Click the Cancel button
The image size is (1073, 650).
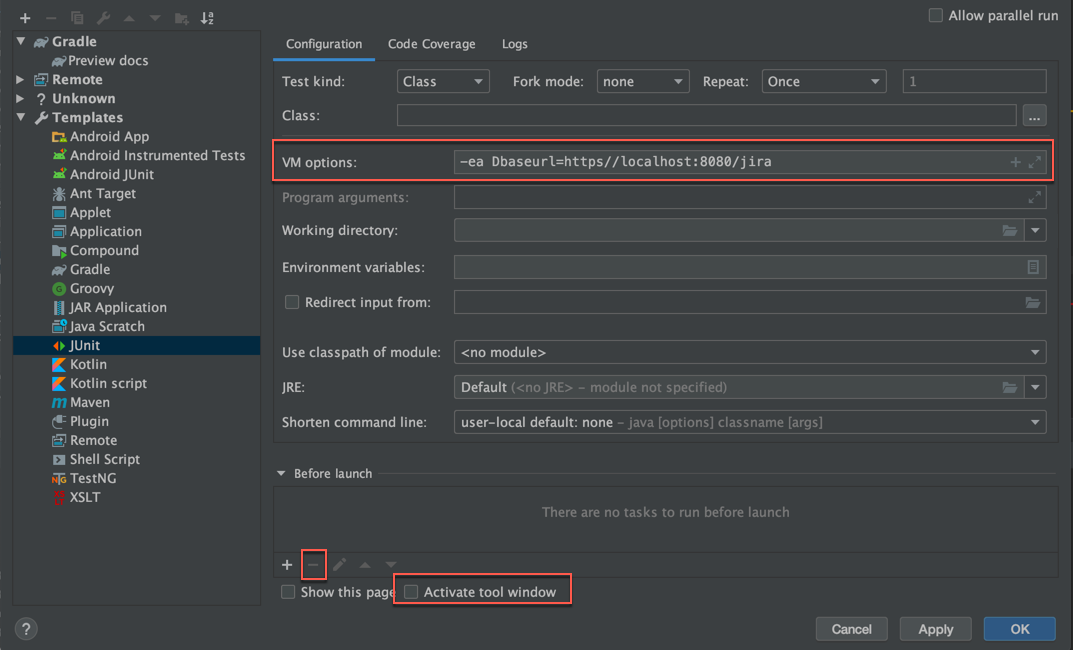tap(851, 629)
